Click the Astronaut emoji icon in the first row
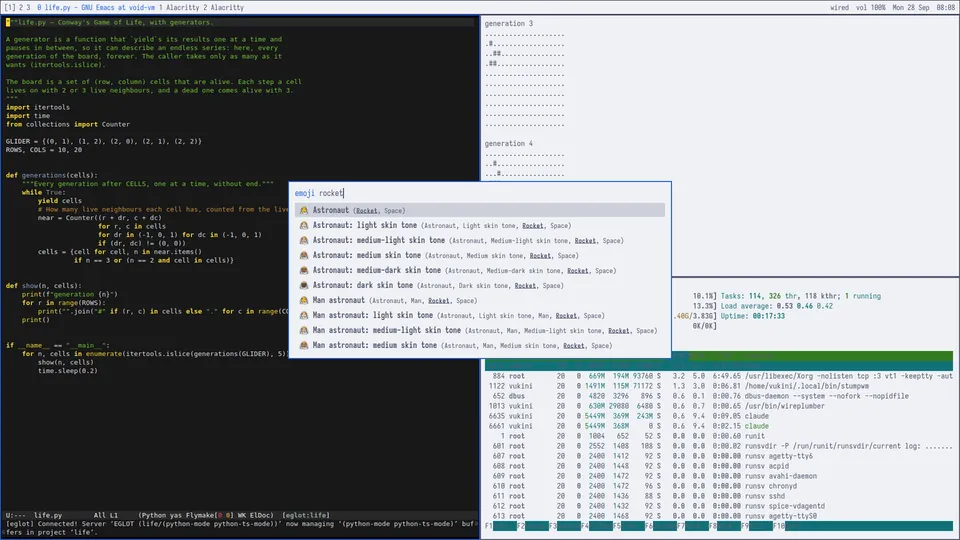960x540 pixels. 304,211
